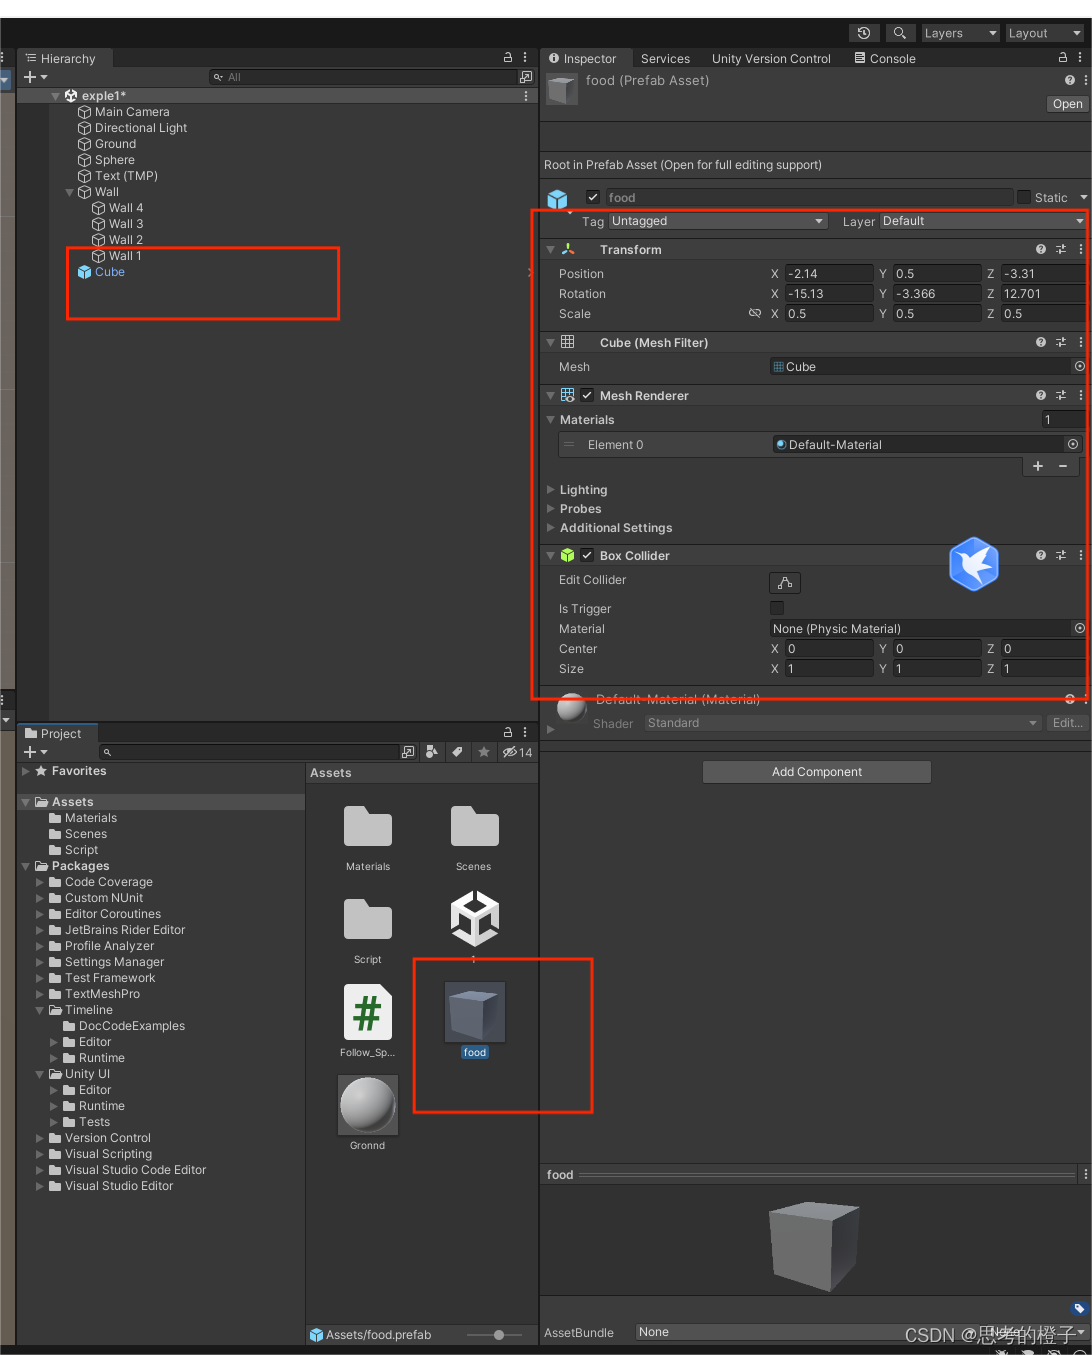Disable the Box Collider component checkbox
Screen dimensions: 1092x1355
click(588, 555)
